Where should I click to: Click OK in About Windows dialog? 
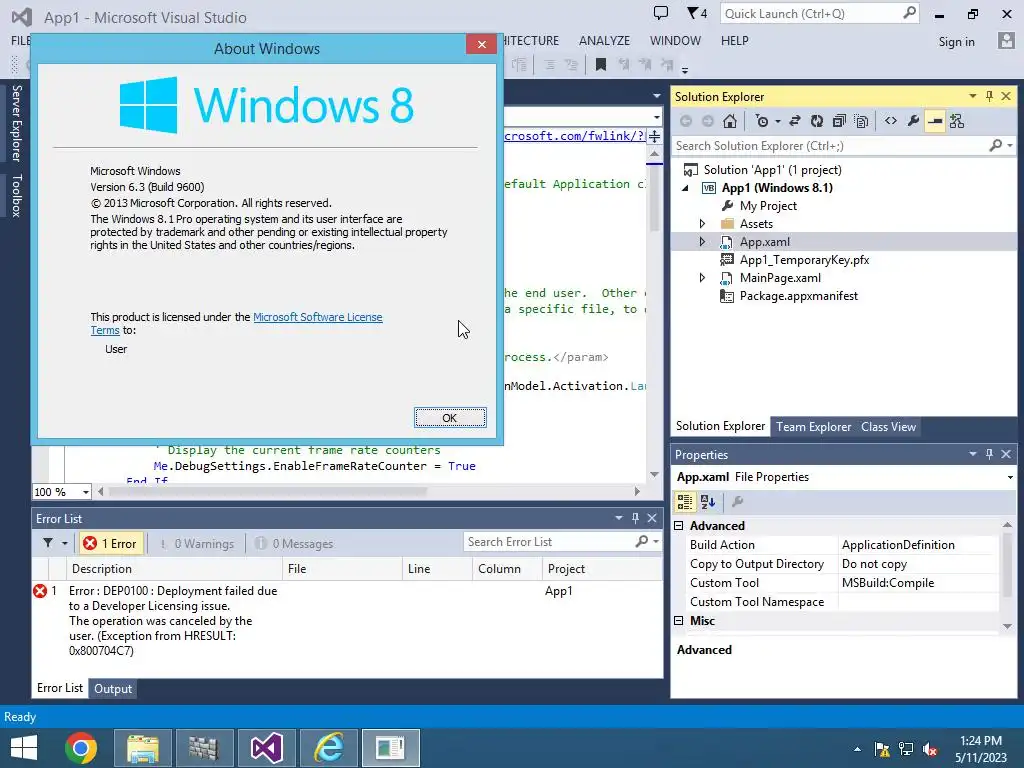[x=450, y=418]
